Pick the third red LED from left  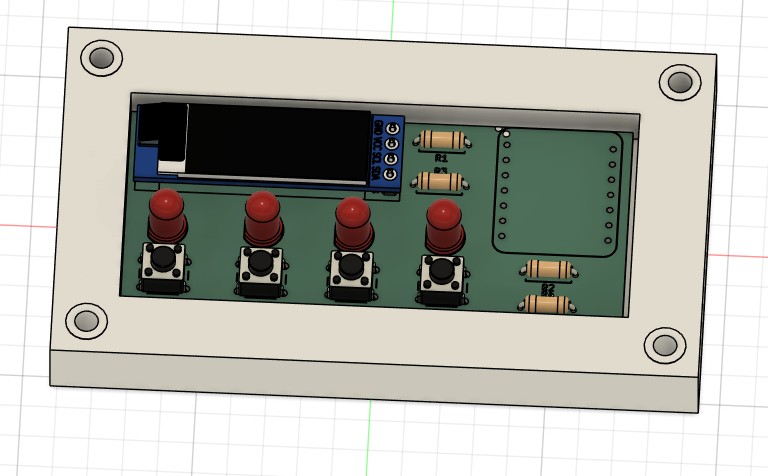point(353,222)
